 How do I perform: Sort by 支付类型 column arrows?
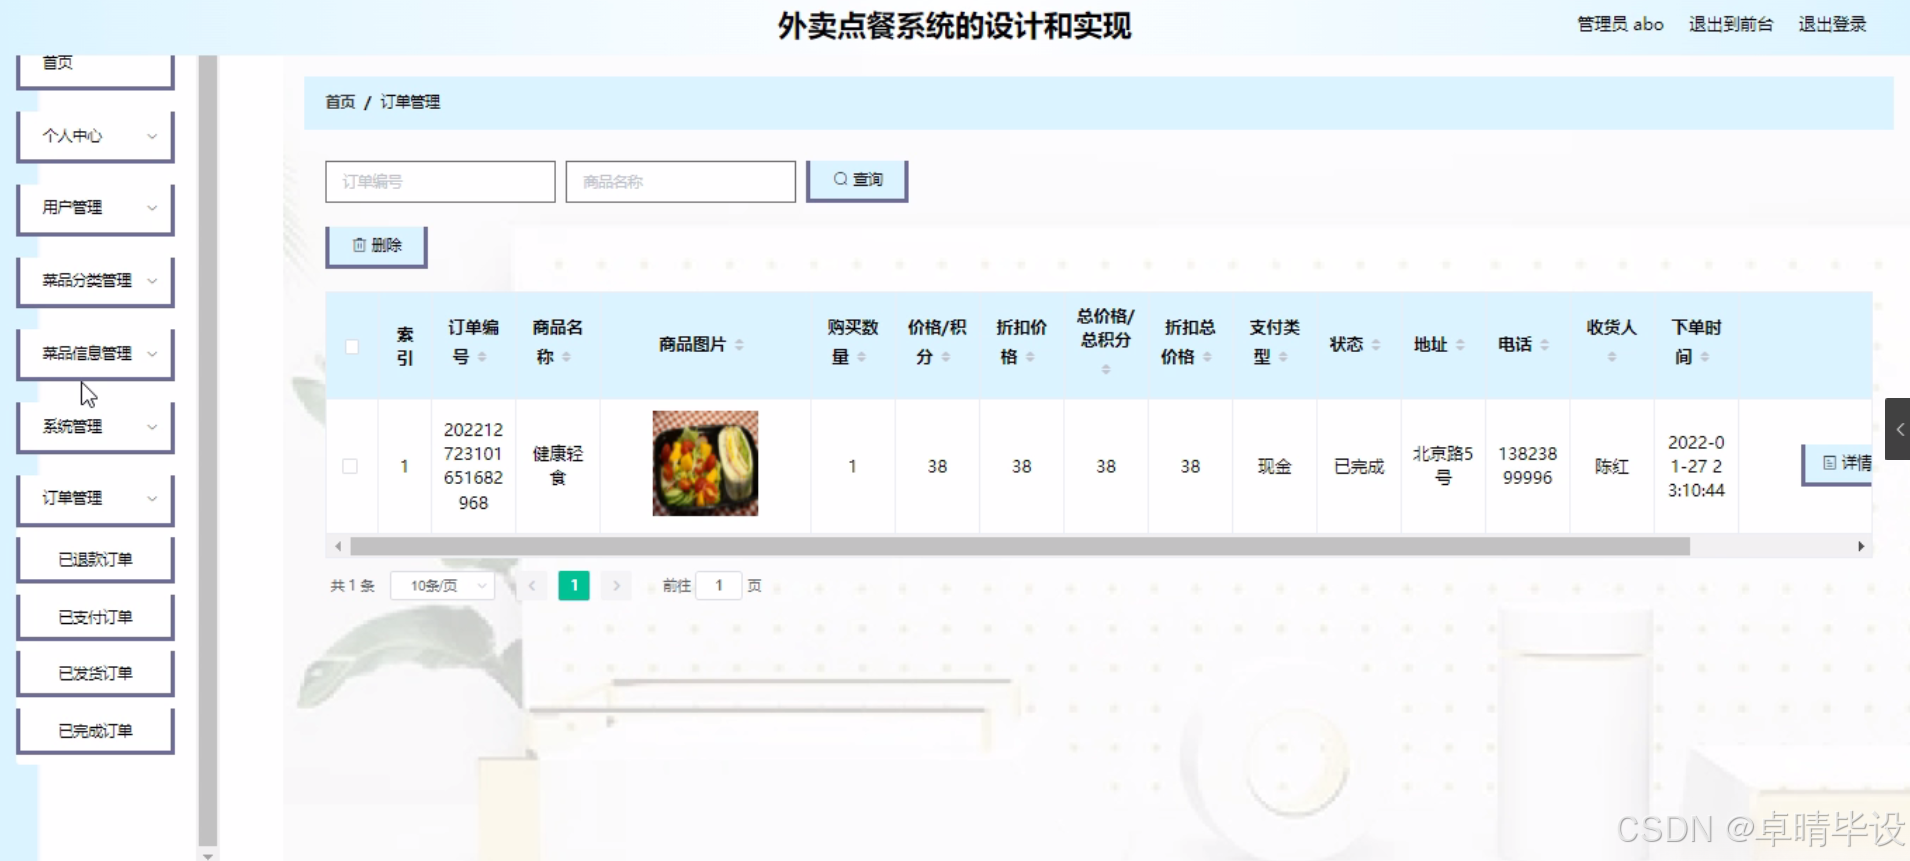[1283, 357]
